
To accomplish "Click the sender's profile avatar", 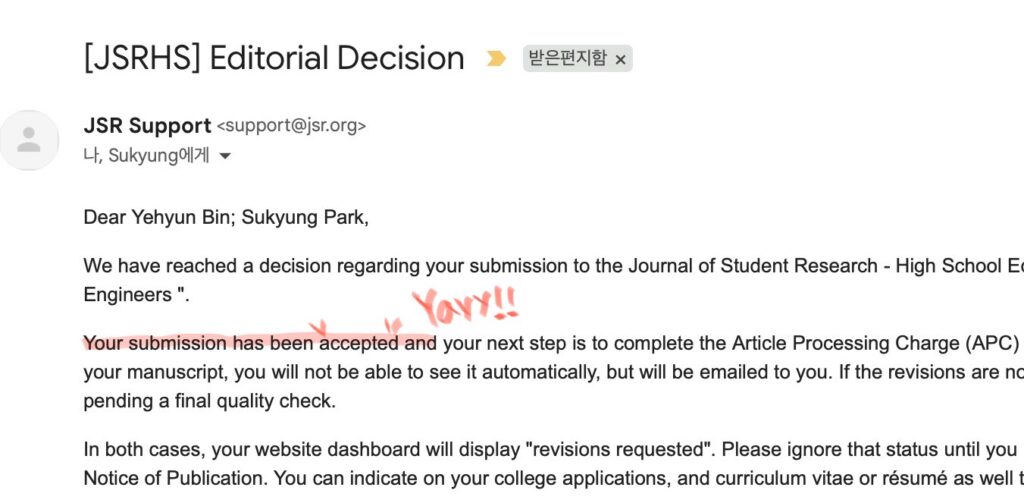I will pyautogui.click(x=29, y=140).
